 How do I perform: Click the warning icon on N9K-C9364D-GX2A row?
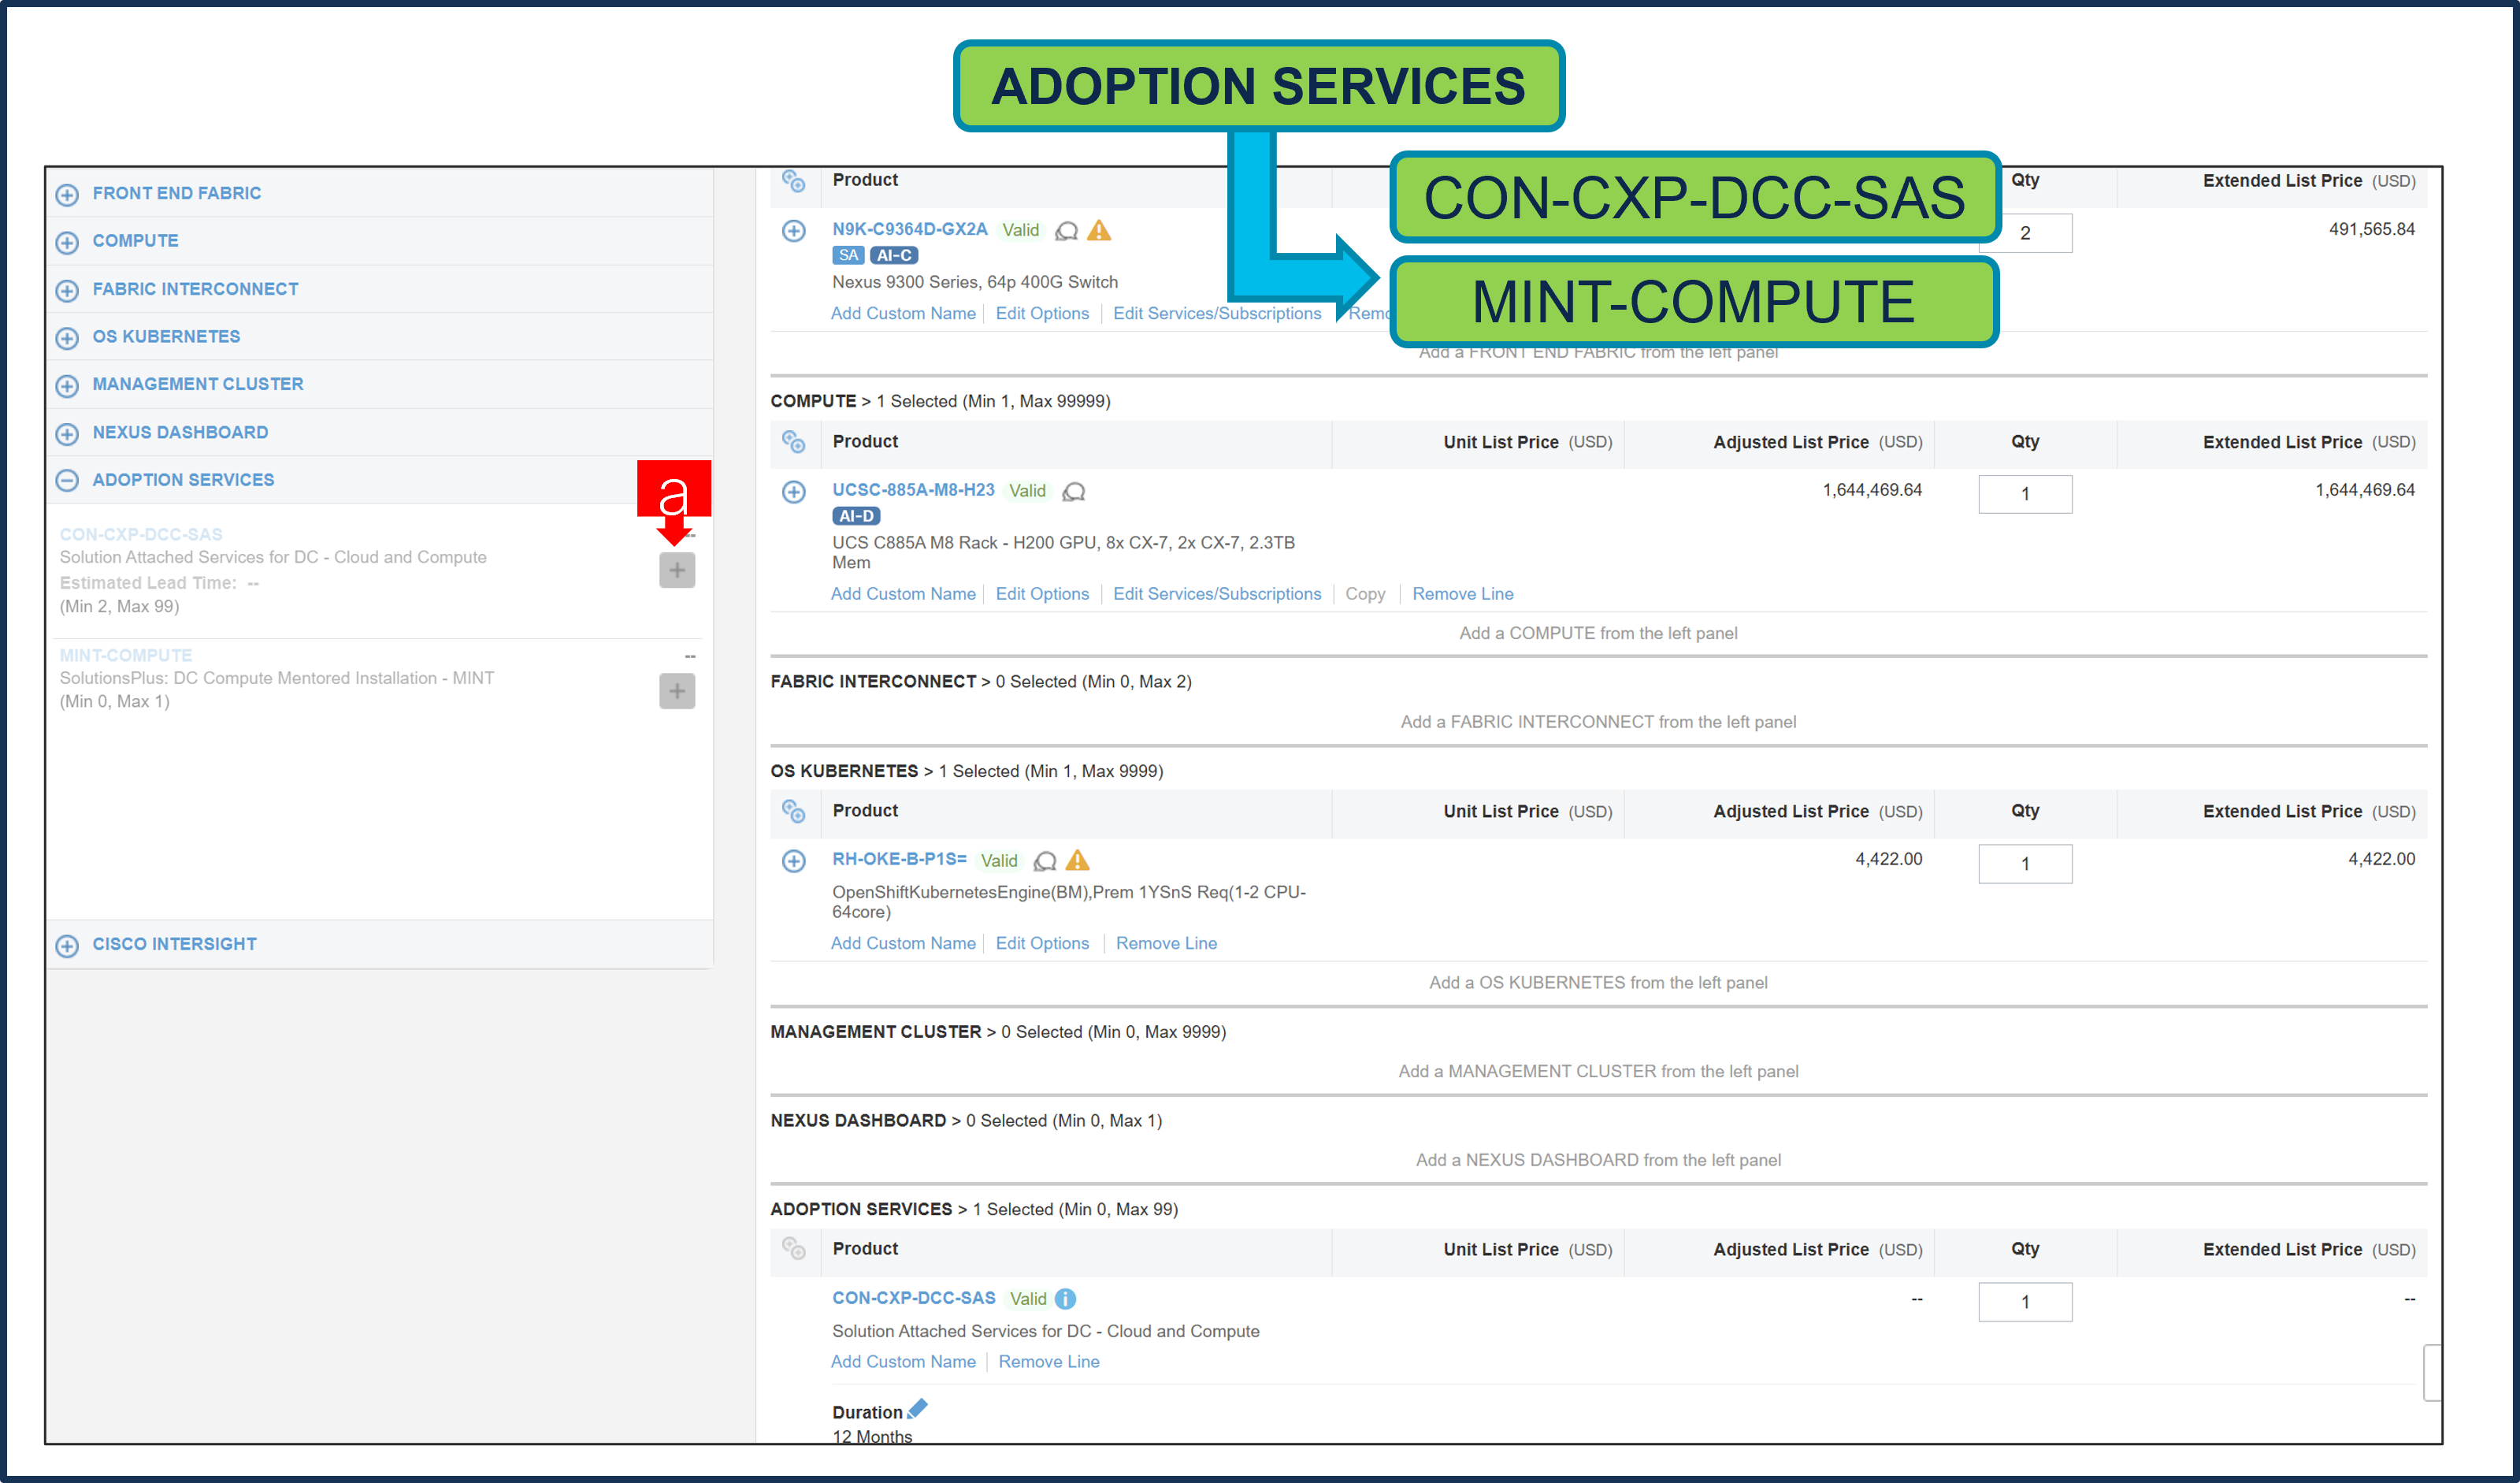(1097, 230)
